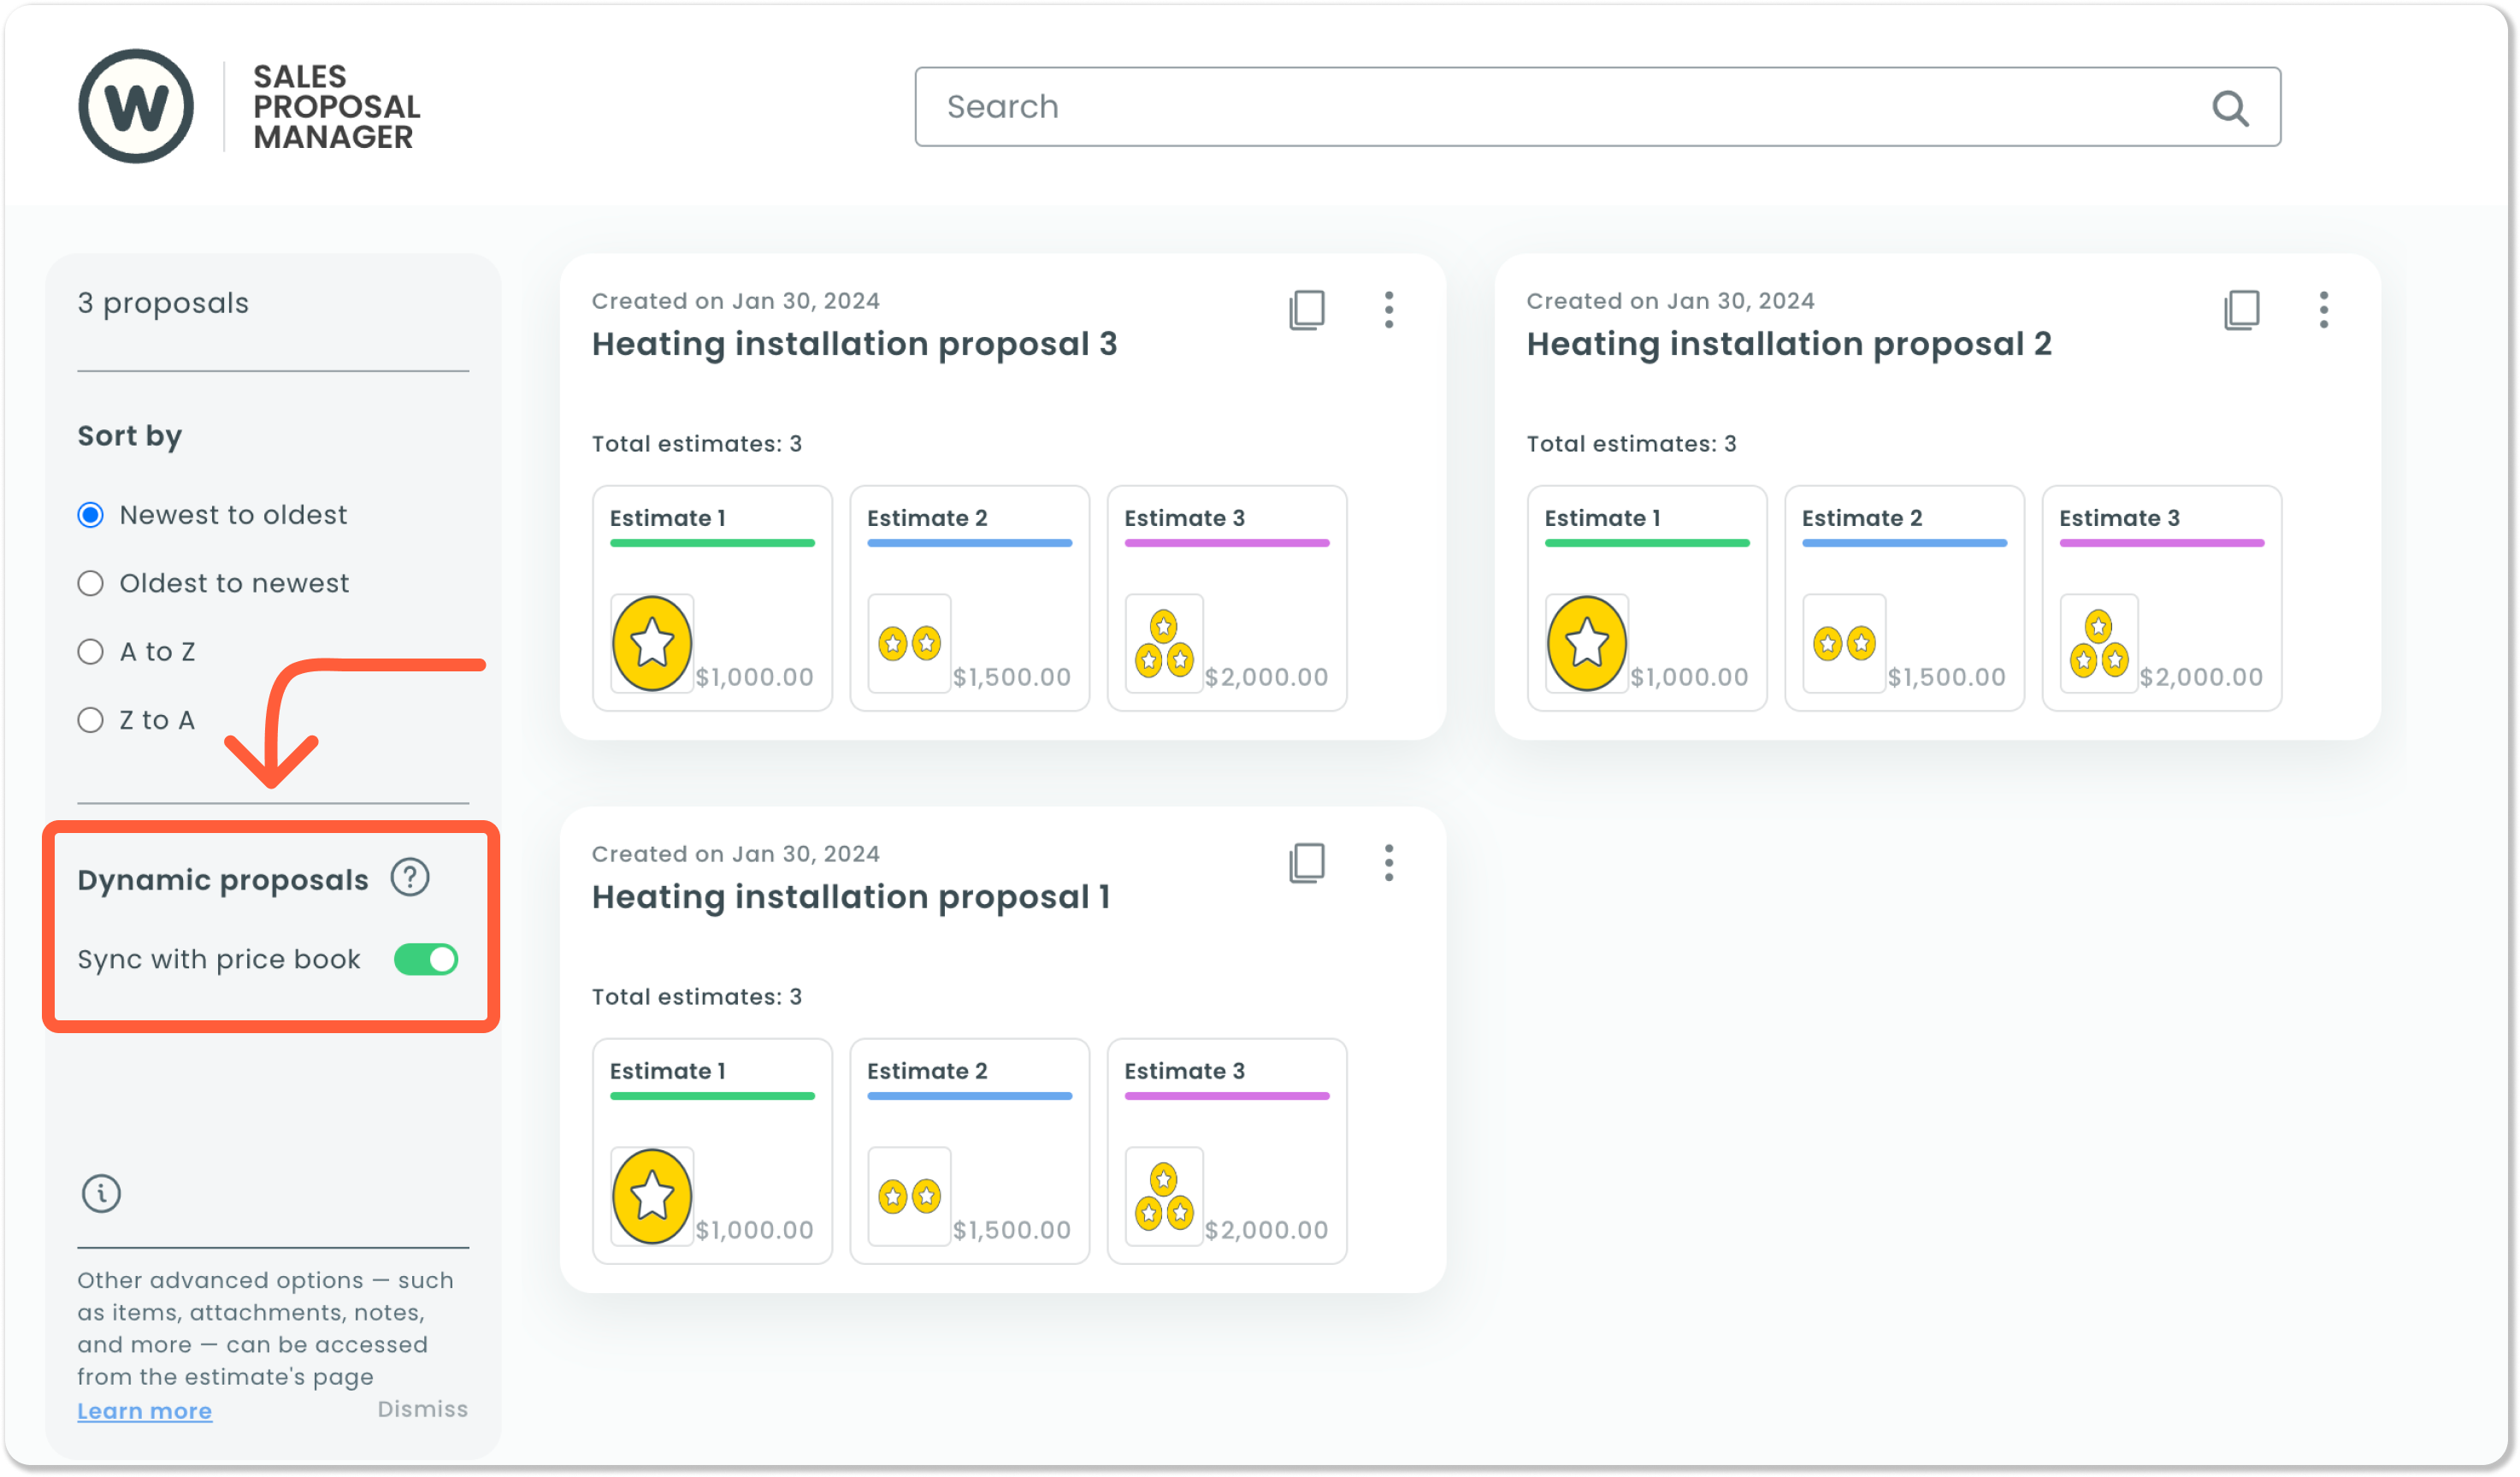
Task: Click the W logo icon
Action: (x=136, y=106)
